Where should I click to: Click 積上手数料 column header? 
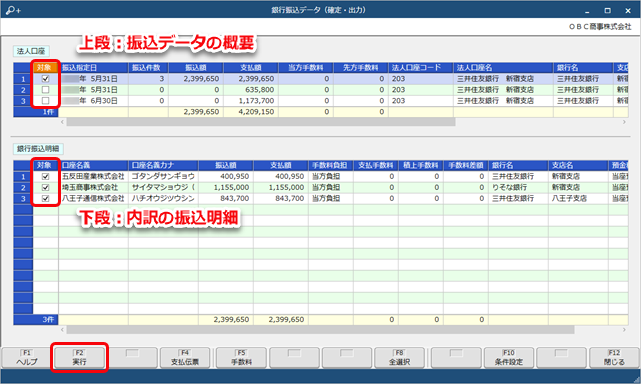click(421, 165)
